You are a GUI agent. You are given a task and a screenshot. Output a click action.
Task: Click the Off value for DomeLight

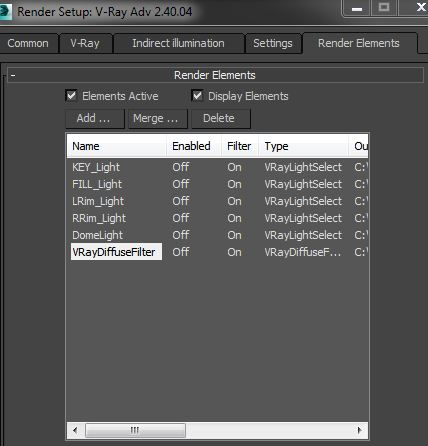click(x=181, y=235)
